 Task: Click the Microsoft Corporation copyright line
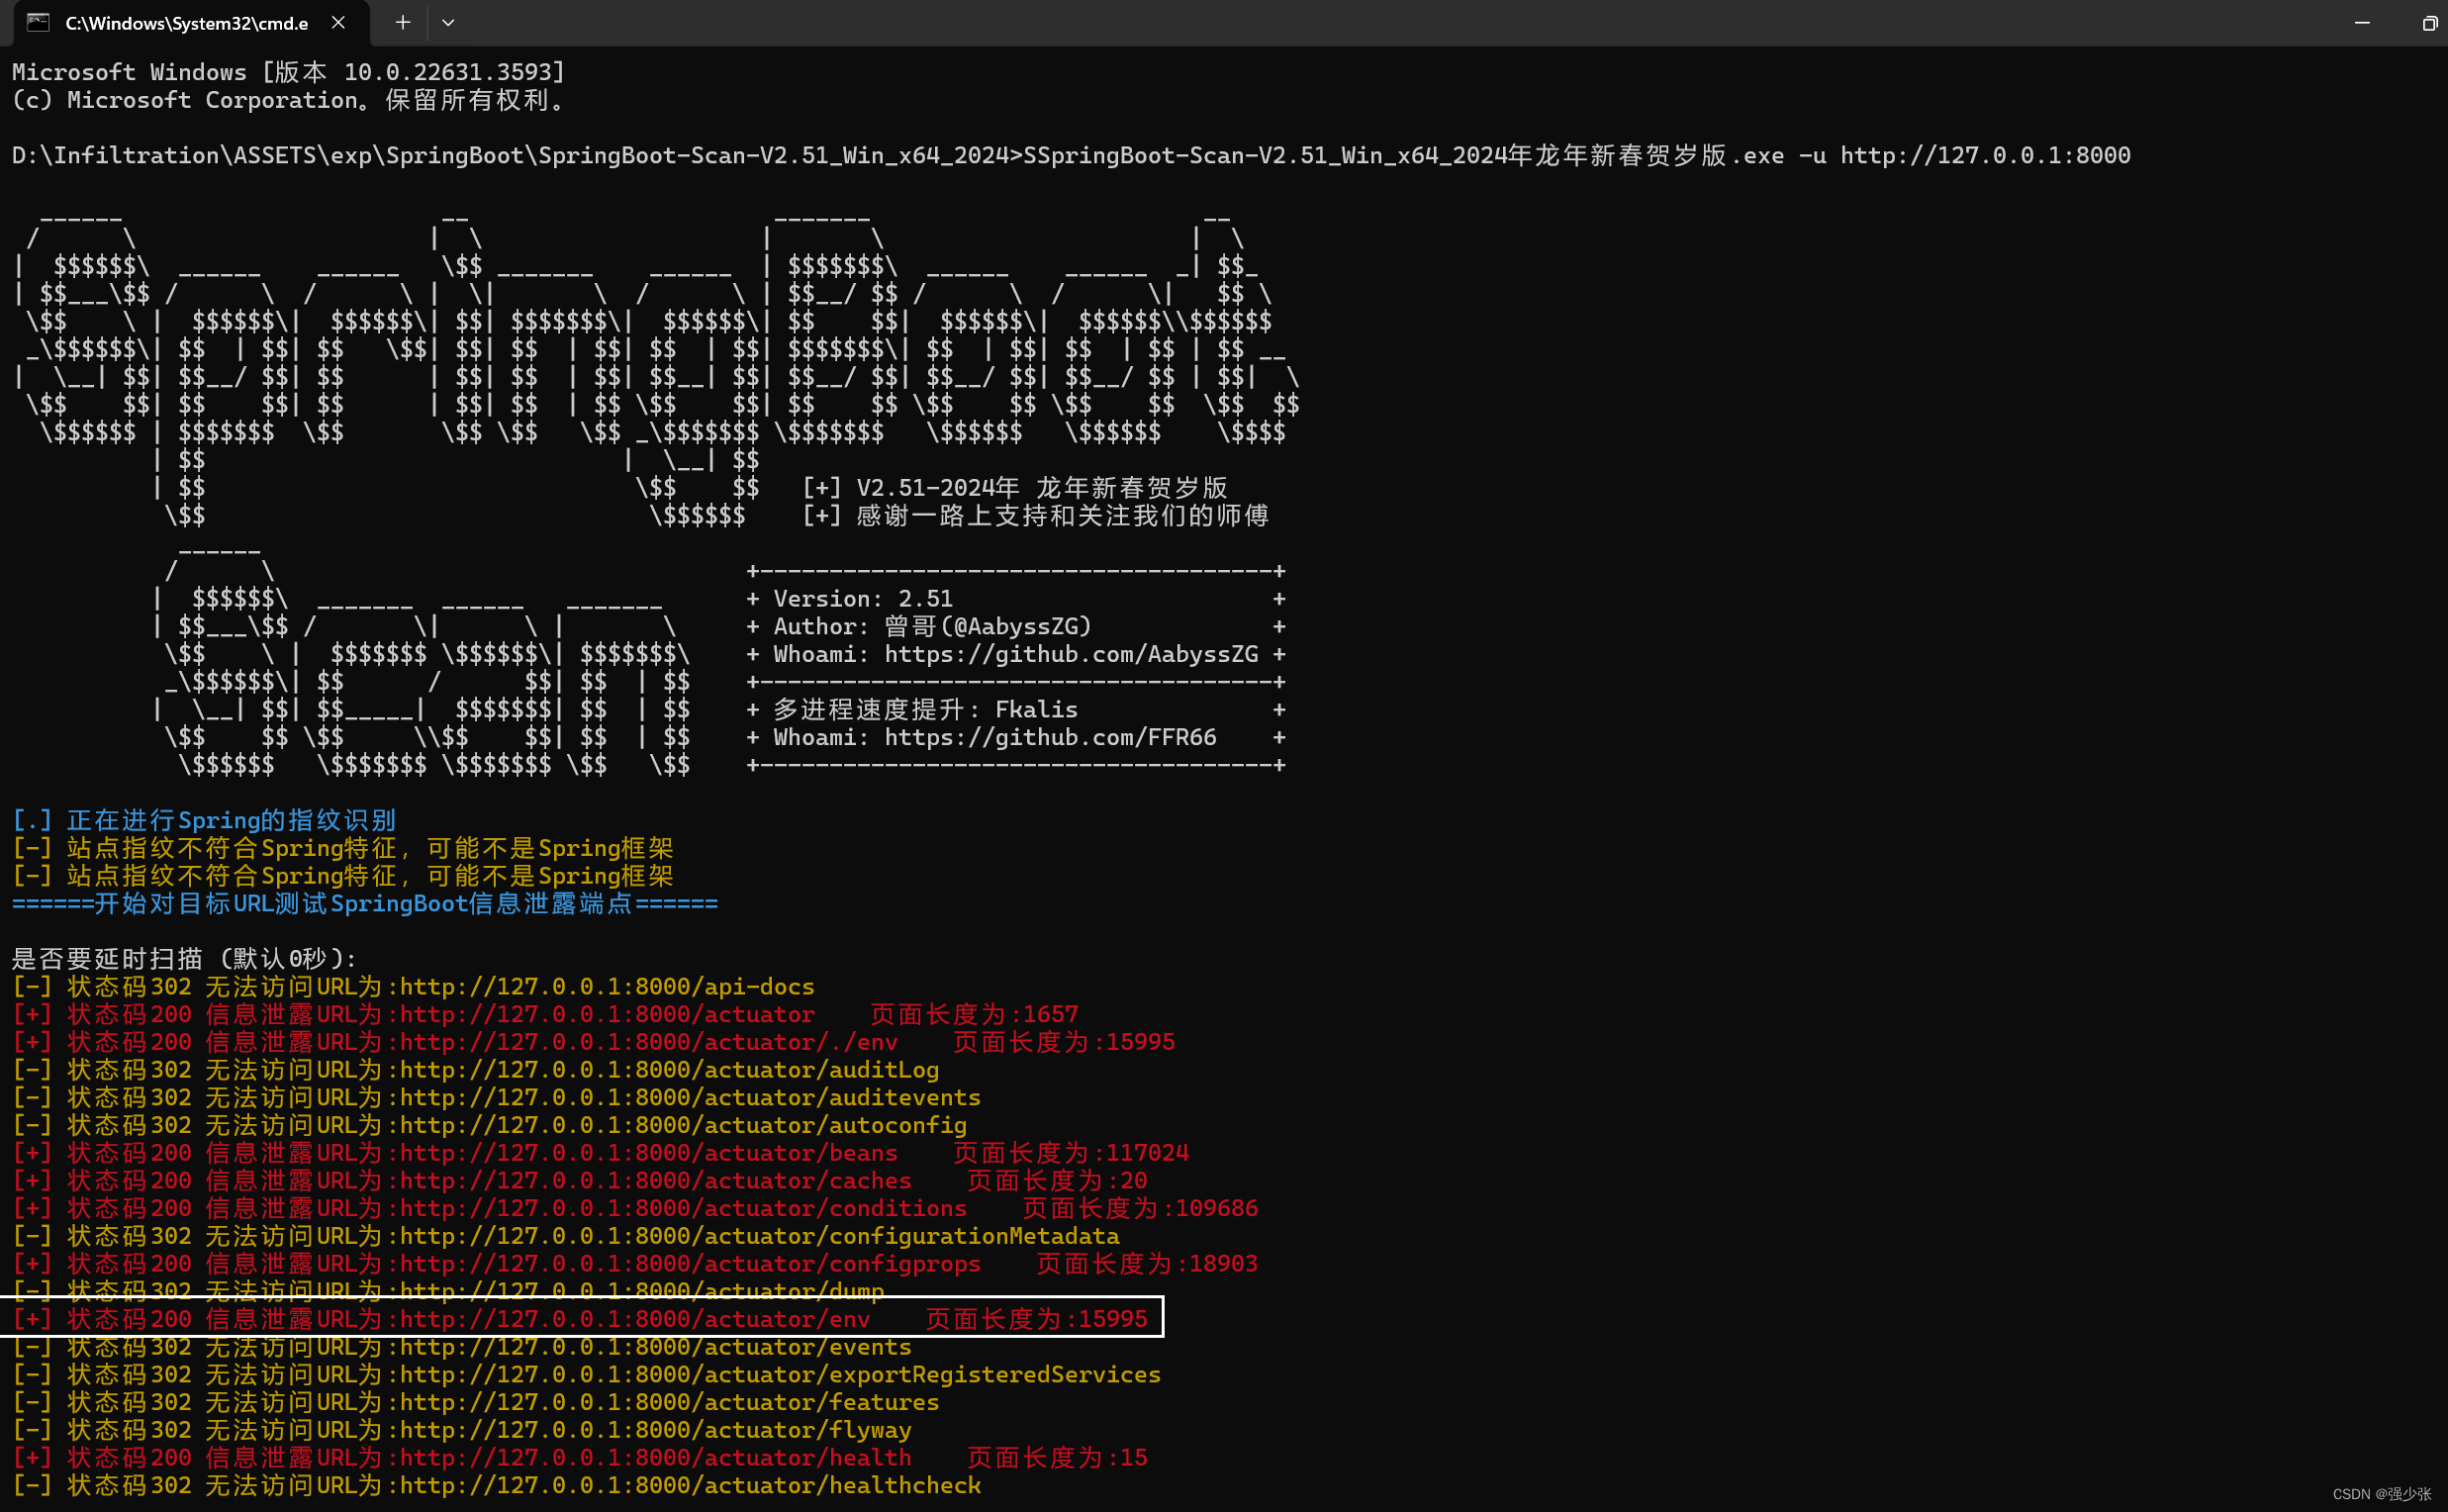[x=289, y=100]
